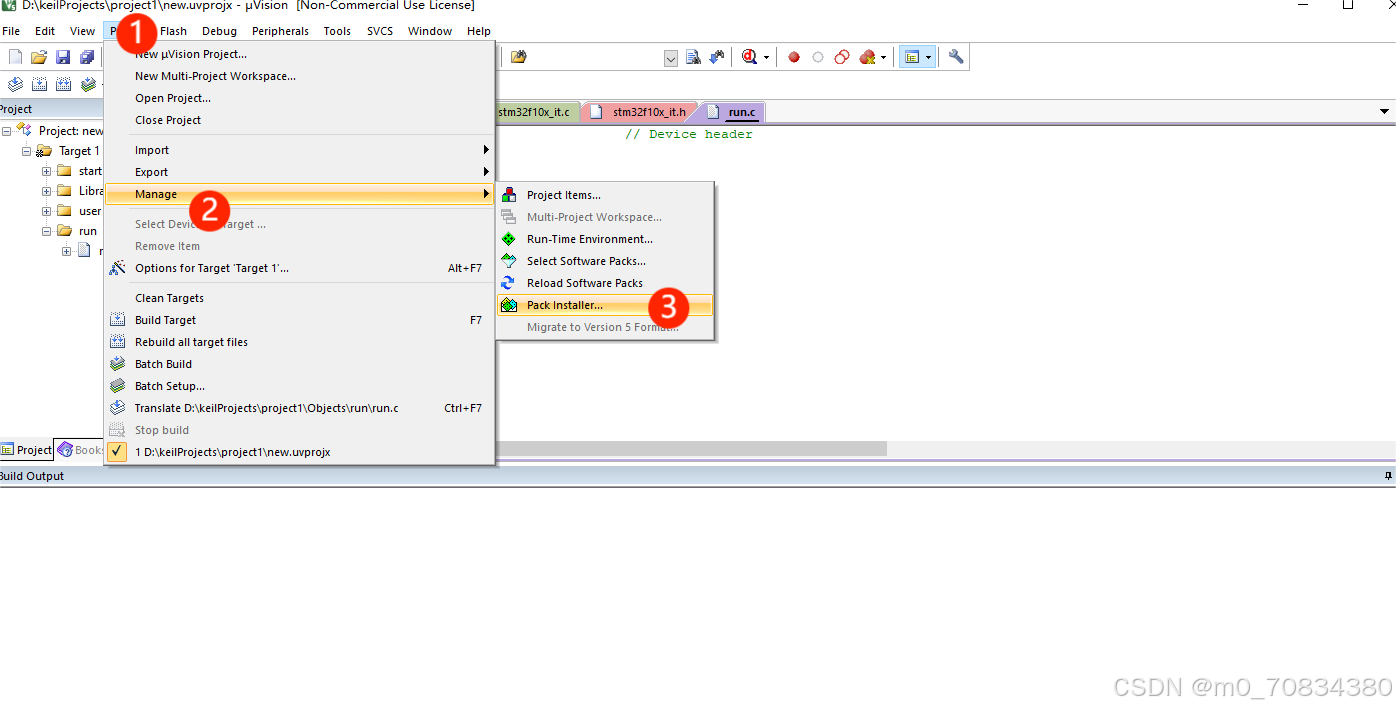
Task: Open the find text combo box dropdown
Action: coord(671,59)
